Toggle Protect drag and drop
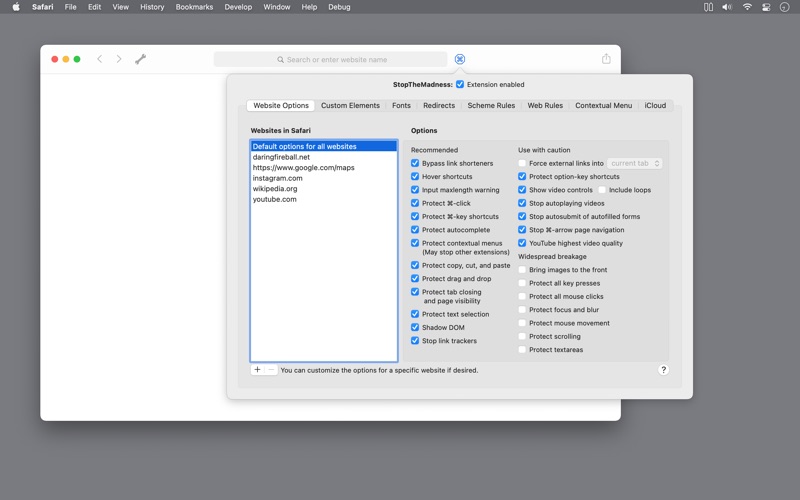 415,279
